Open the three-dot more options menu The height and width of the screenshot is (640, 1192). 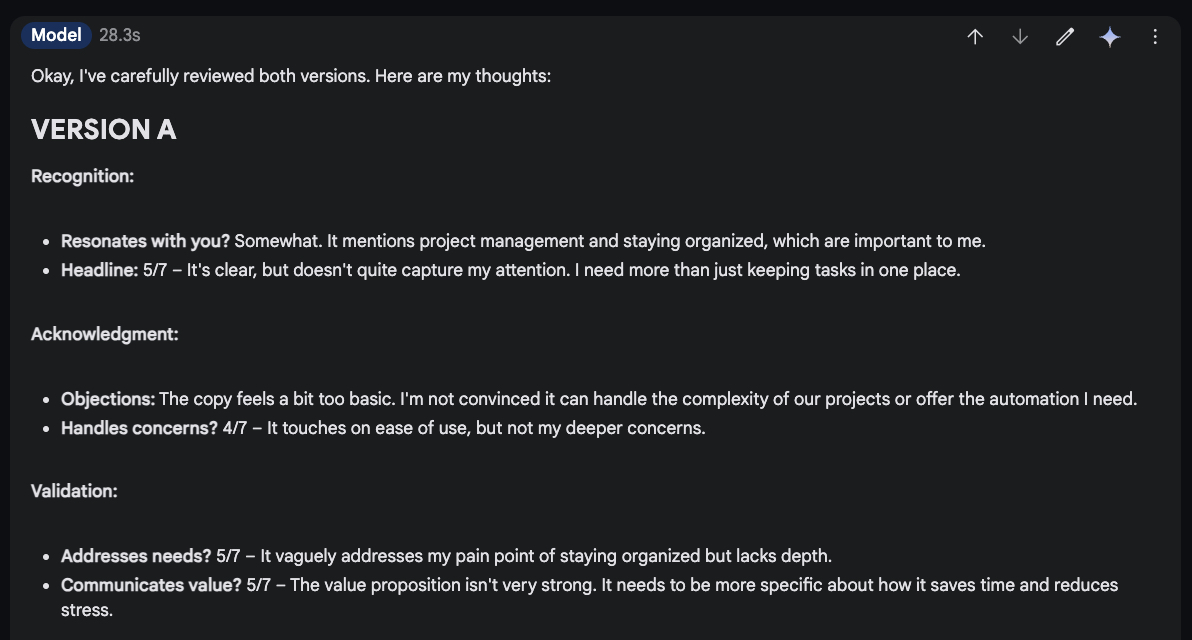click(x=1155, y=36)
